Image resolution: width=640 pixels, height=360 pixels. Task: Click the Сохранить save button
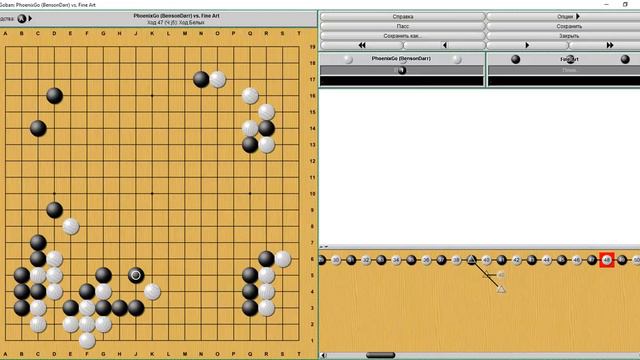569,26
